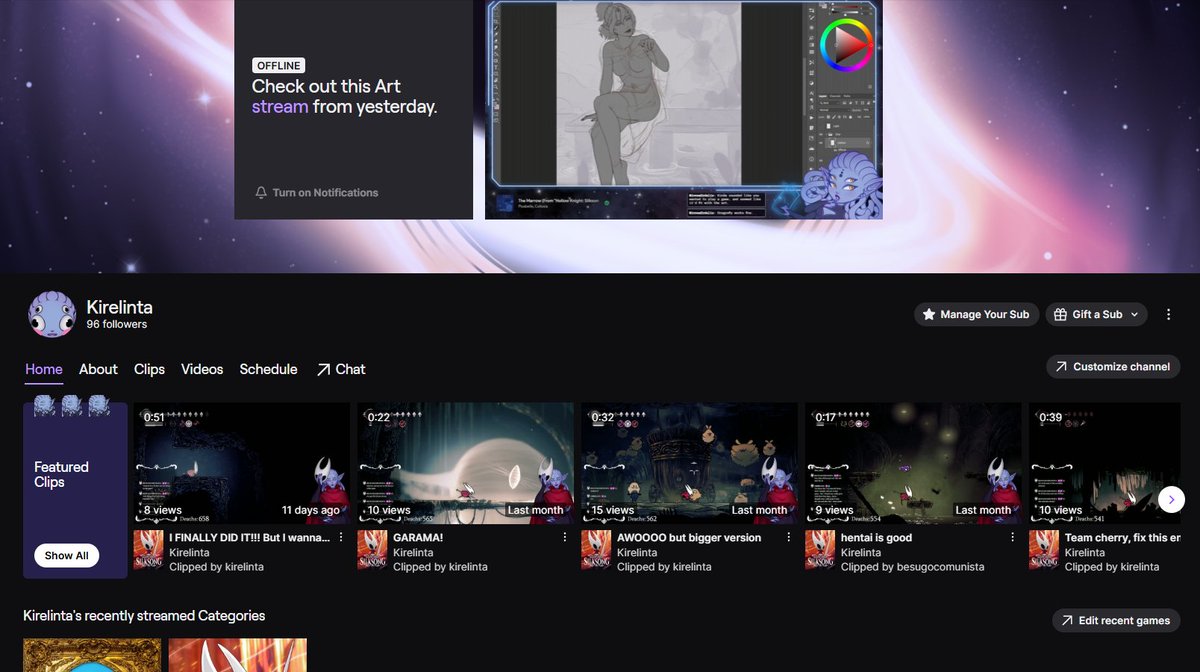The width and height of the screenshot is (1200, 672).
Task: Click the star icon in Manage Your Sub
Action: (x=929, y=314)
